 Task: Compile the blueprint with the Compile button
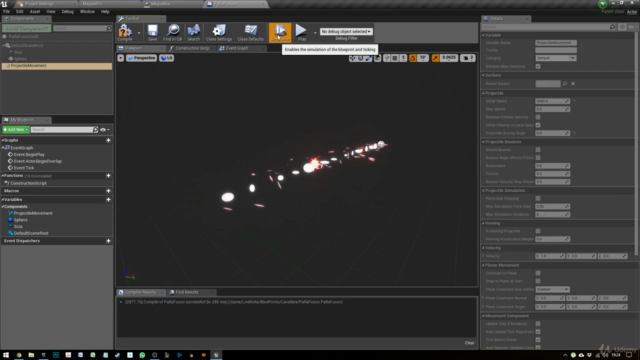(125, 32)
